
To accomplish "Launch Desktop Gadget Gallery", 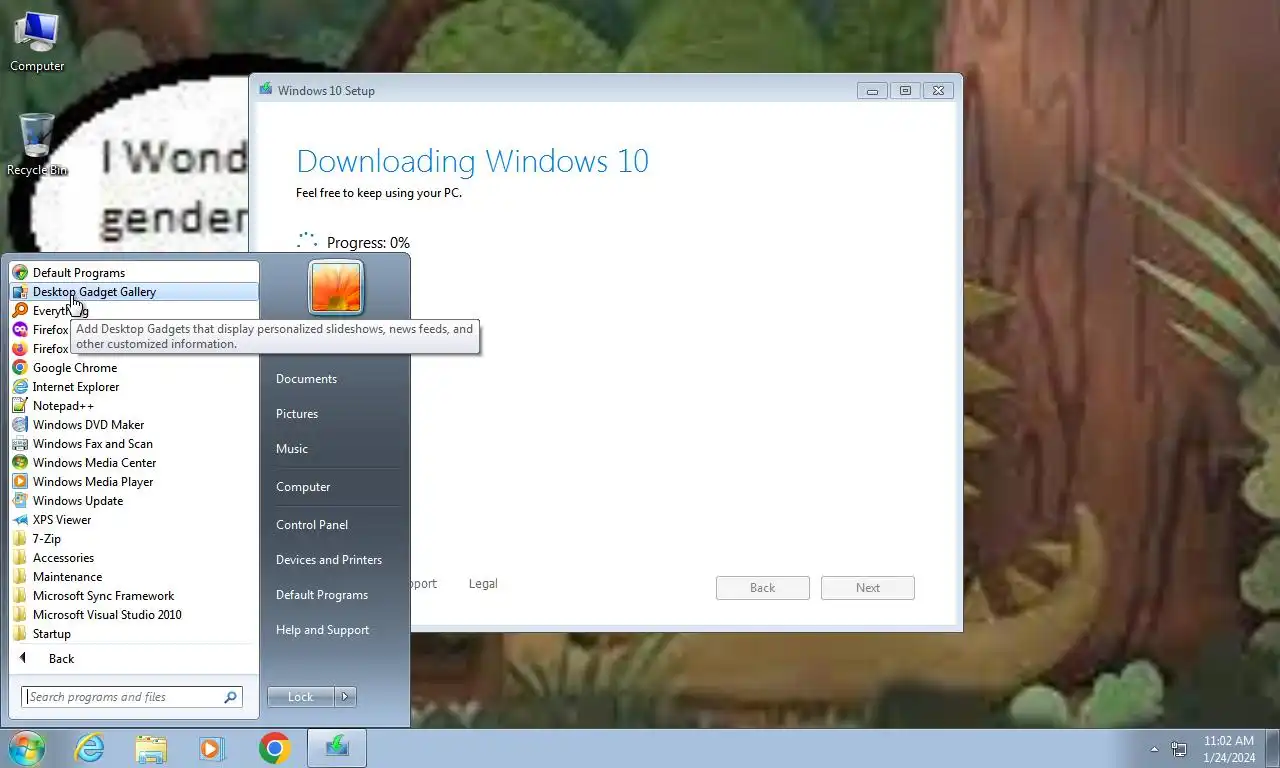I will tap(134, 291).
